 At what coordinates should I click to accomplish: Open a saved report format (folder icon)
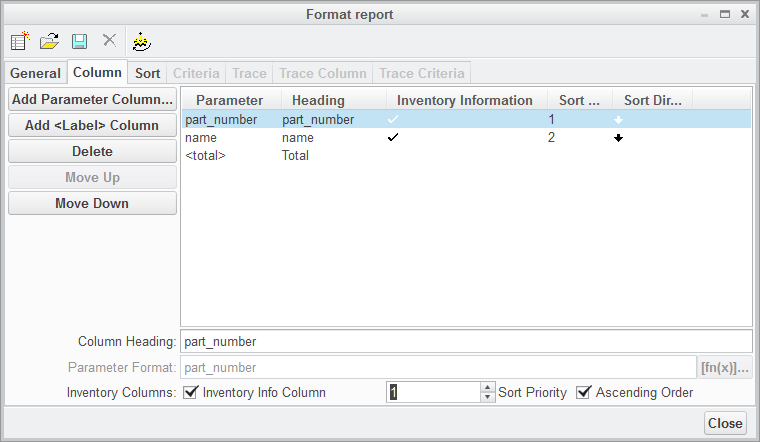[x=49, y=41]
